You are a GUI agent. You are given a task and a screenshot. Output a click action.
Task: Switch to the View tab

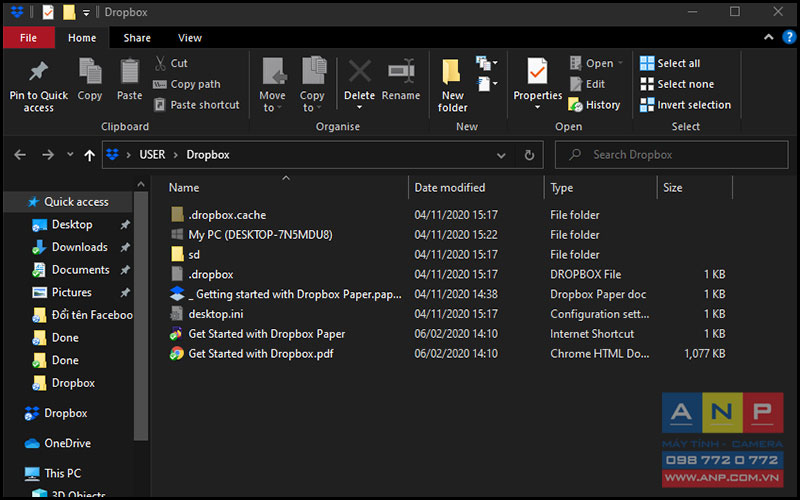[190, 38]
